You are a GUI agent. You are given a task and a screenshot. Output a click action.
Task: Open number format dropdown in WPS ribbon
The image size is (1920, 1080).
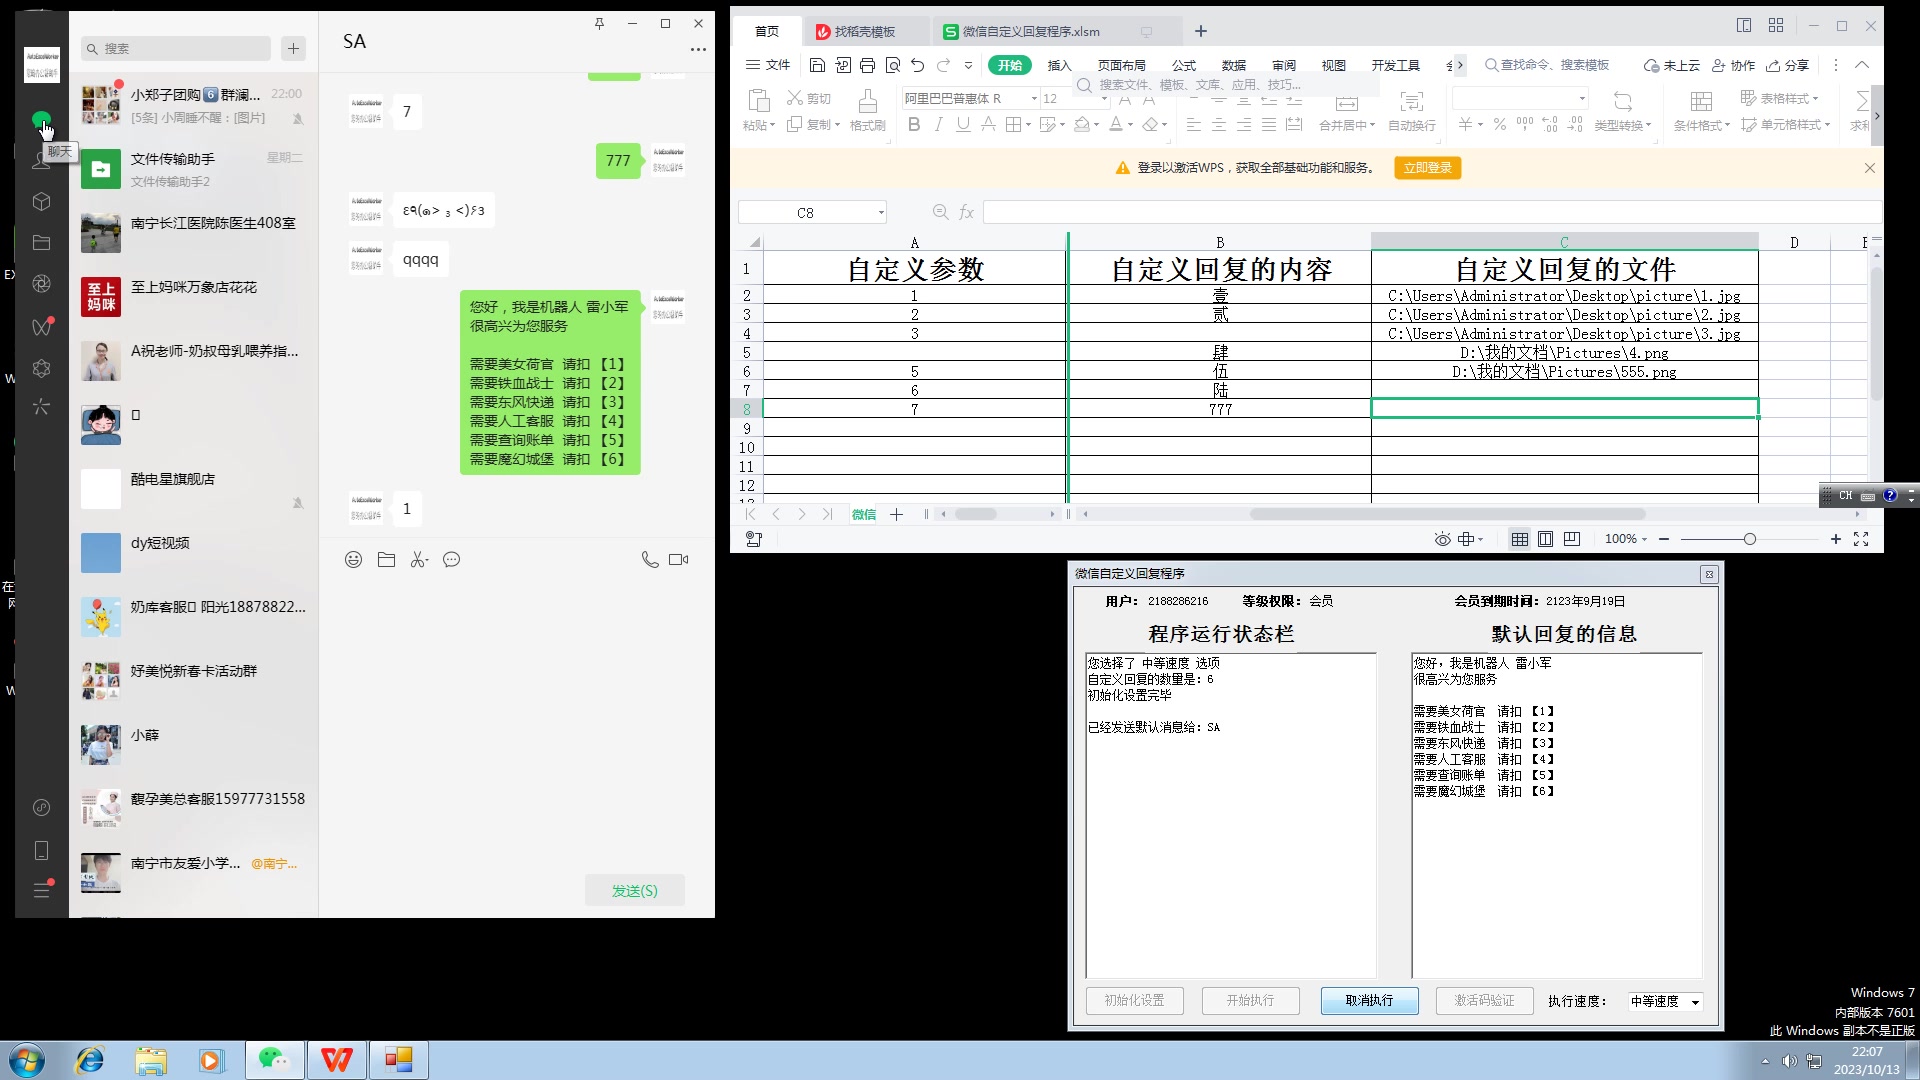point(1582,98)
